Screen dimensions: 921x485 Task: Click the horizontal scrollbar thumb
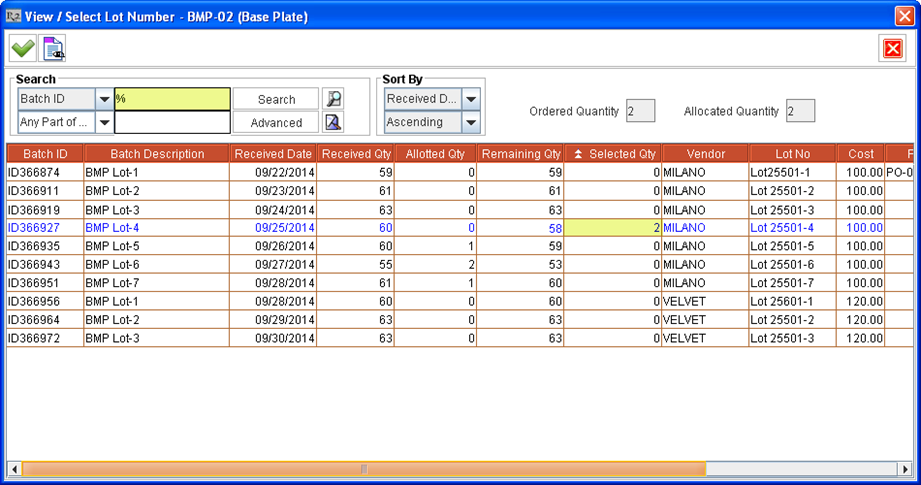[363, 468]
